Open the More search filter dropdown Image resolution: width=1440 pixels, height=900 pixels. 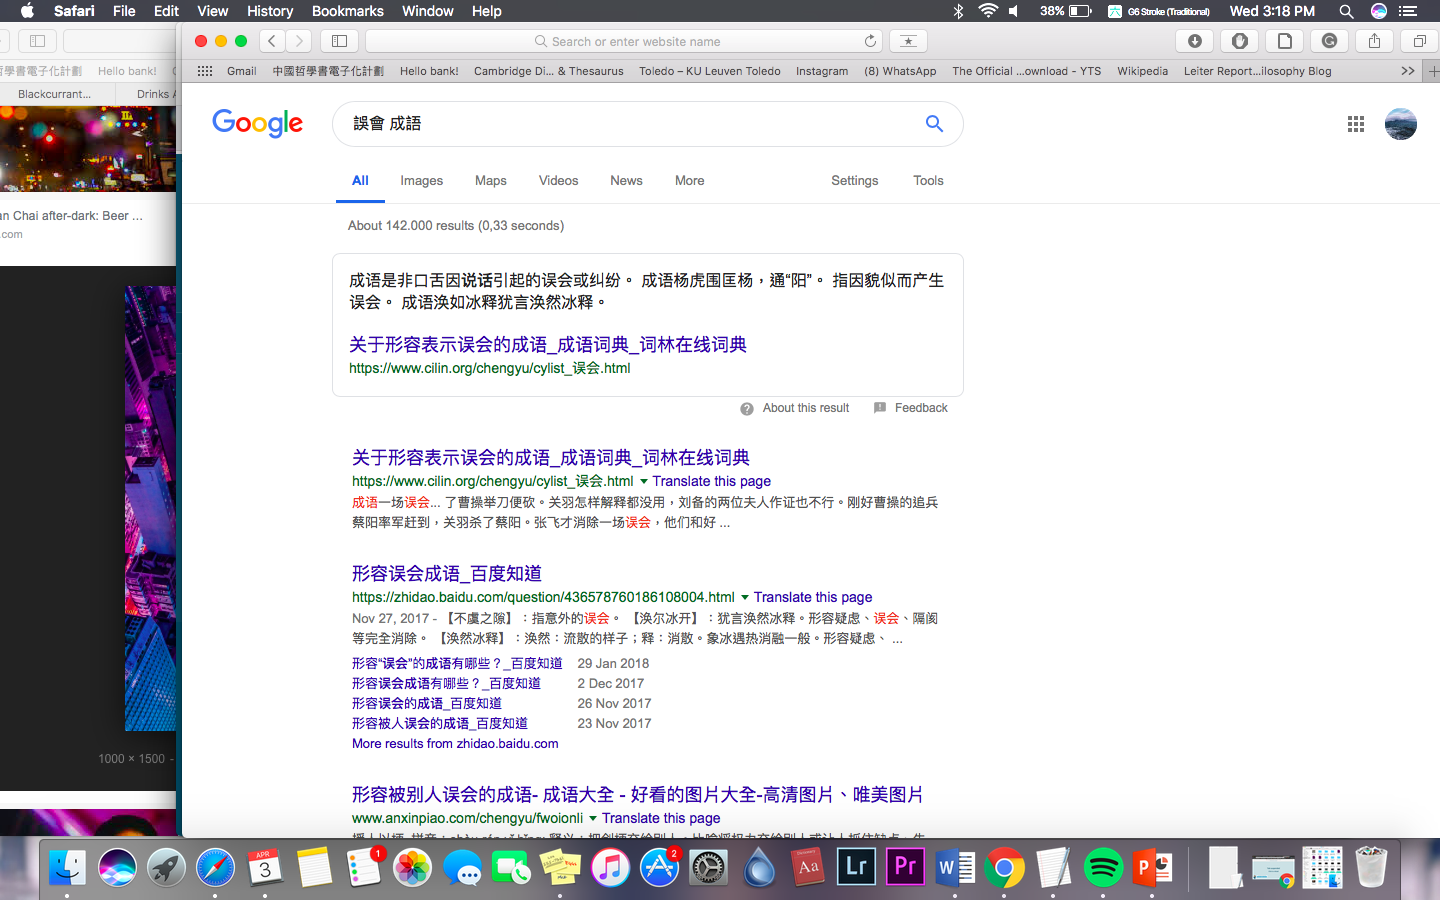pos(689,181)
